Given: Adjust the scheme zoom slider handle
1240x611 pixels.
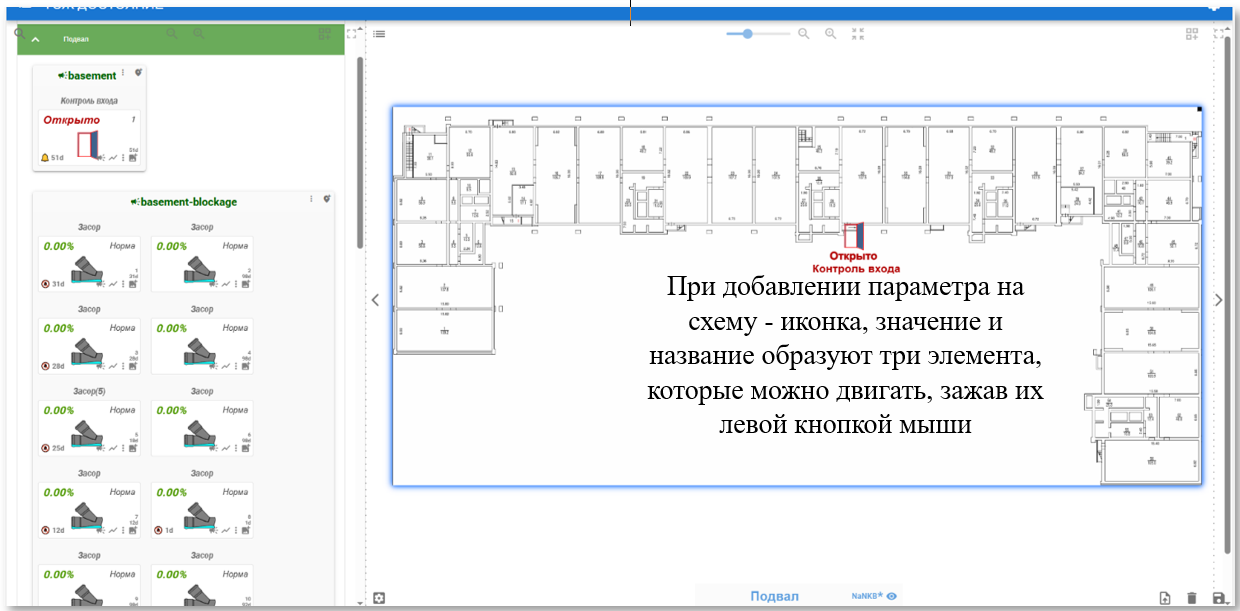Looking at the screenshot, I should point(748,33).
